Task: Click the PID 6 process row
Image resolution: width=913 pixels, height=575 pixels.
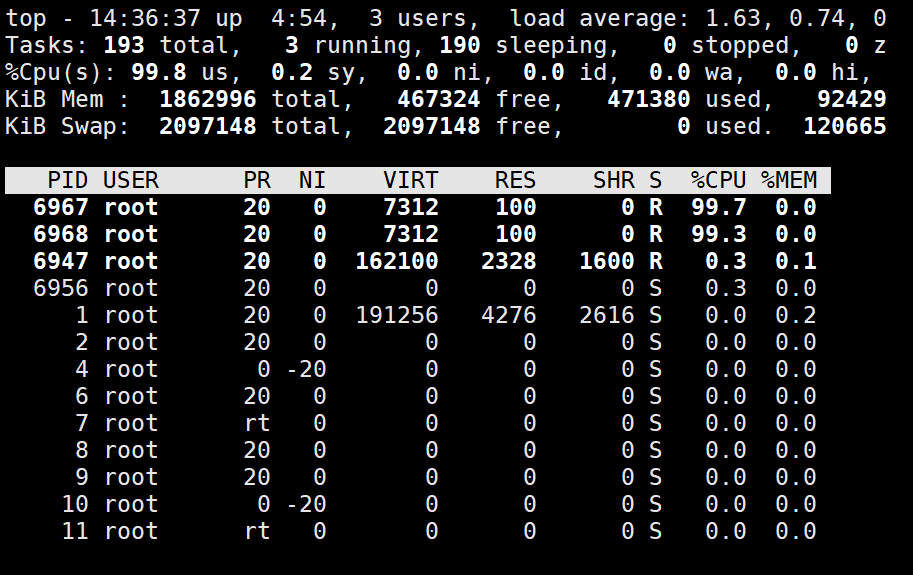Action: tap(417, 396)
